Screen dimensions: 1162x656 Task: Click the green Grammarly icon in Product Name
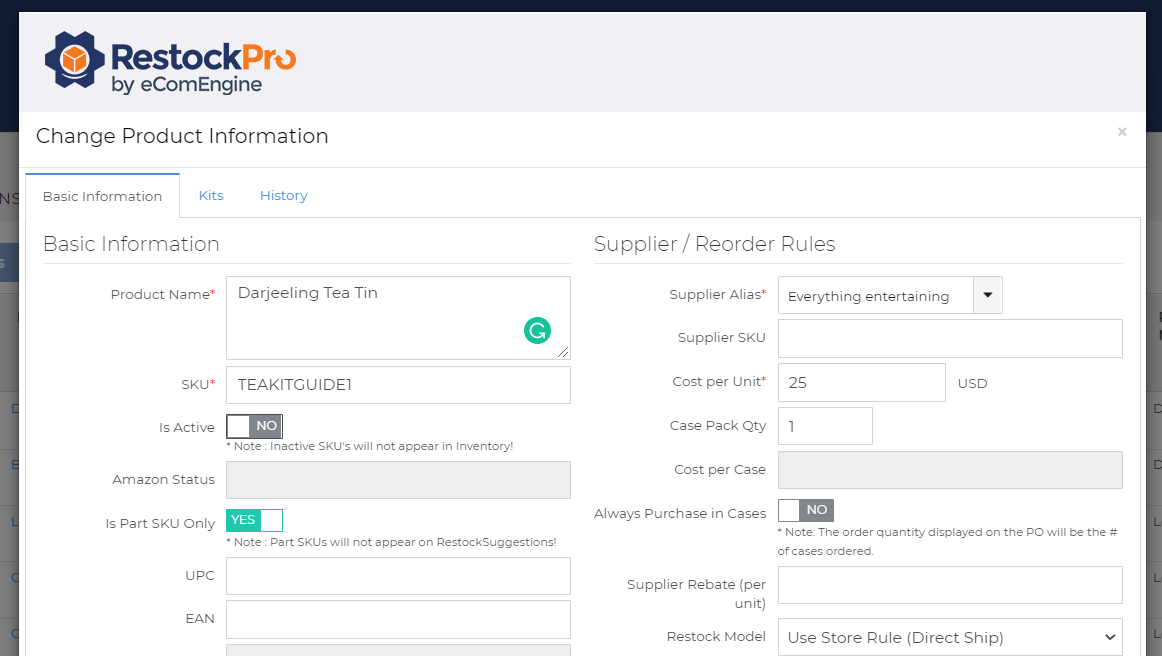click(537, 331)
